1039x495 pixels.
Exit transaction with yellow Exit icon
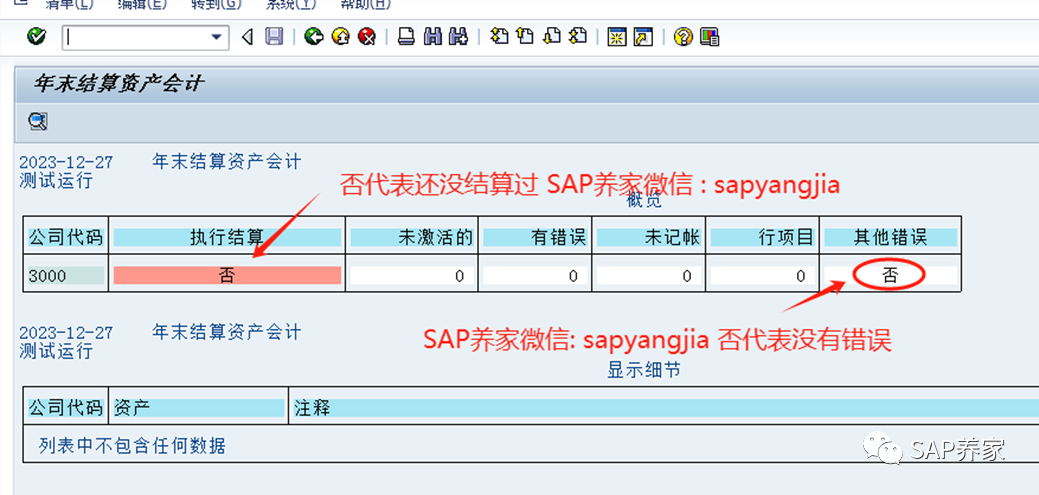tap(341, 36)
